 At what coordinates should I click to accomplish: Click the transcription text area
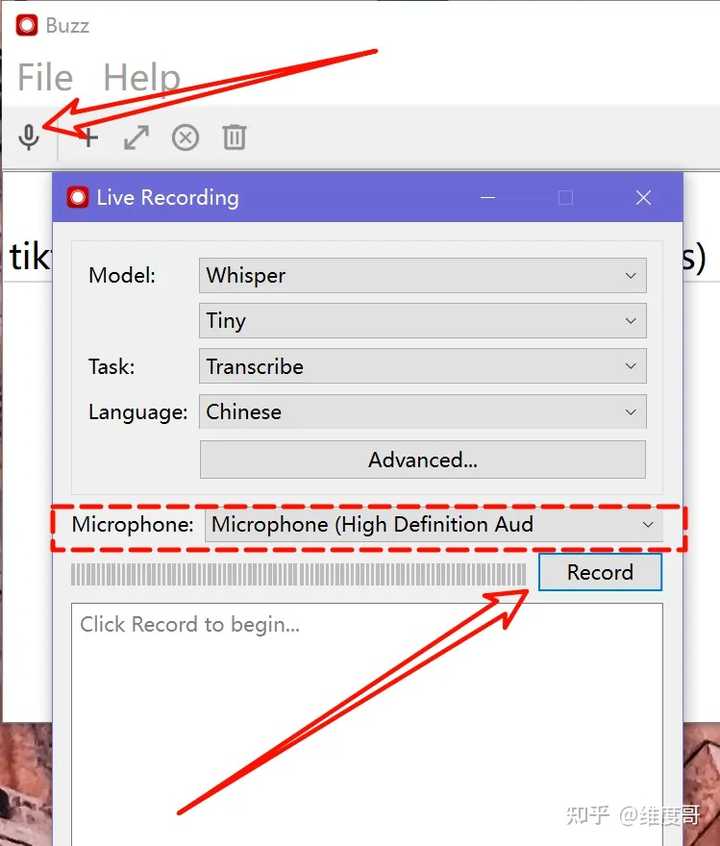pyautogui.click(x=367, y=724)
